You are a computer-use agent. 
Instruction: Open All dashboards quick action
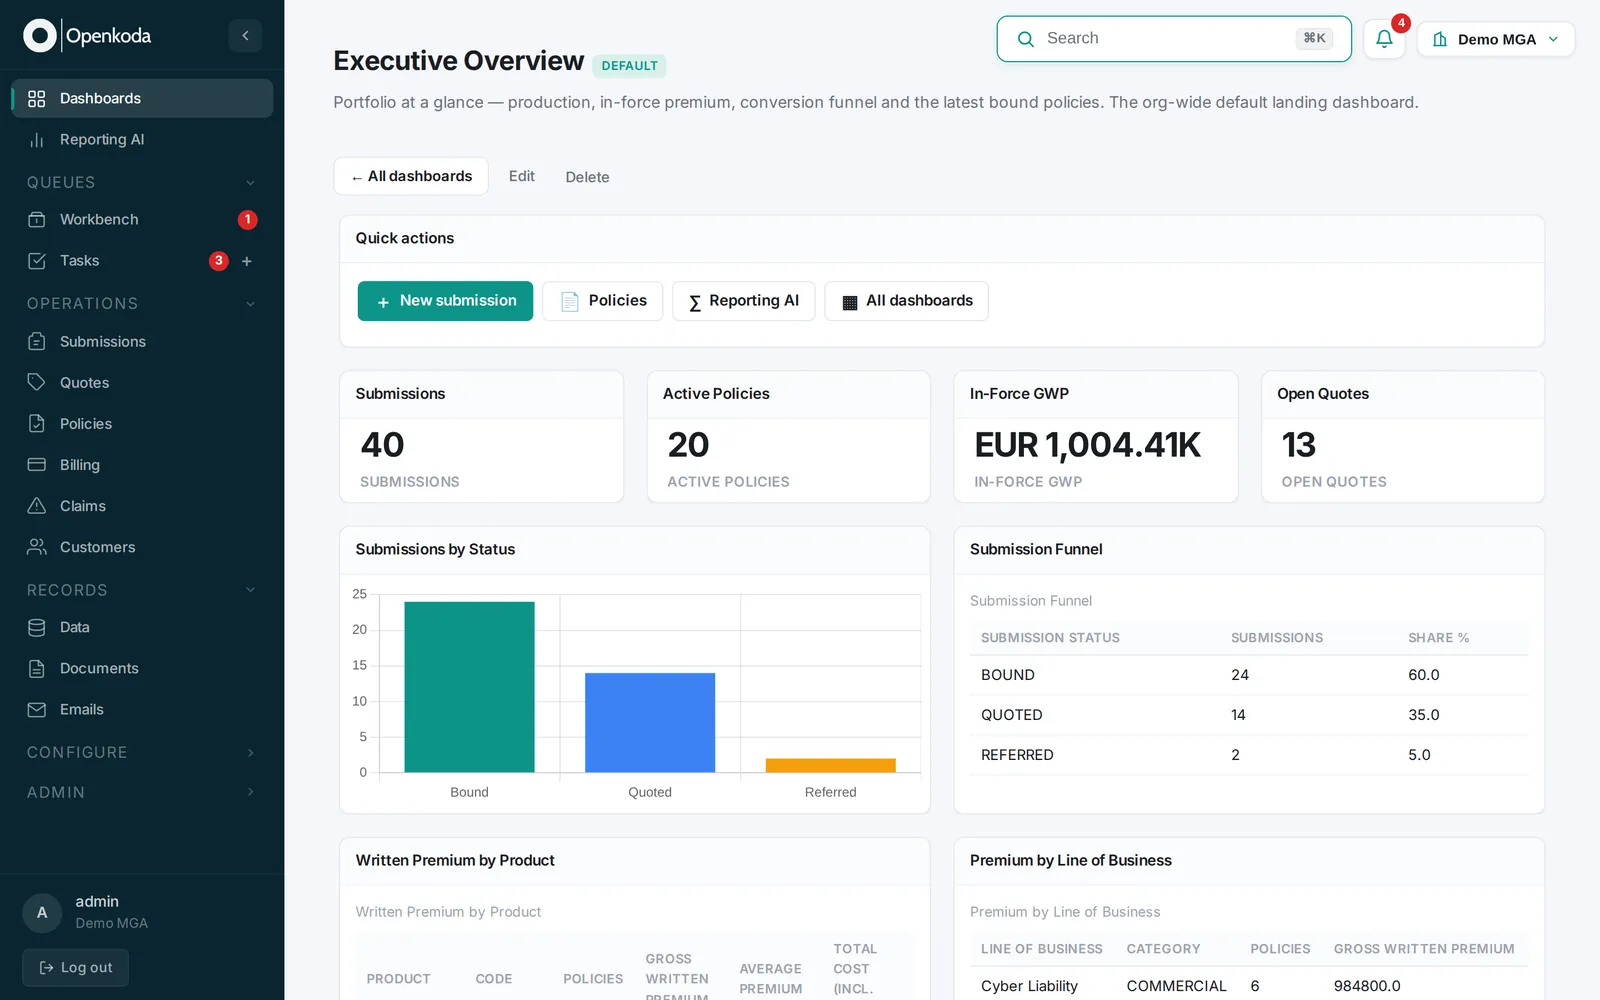pyautogui.click(x=907, y=301)
